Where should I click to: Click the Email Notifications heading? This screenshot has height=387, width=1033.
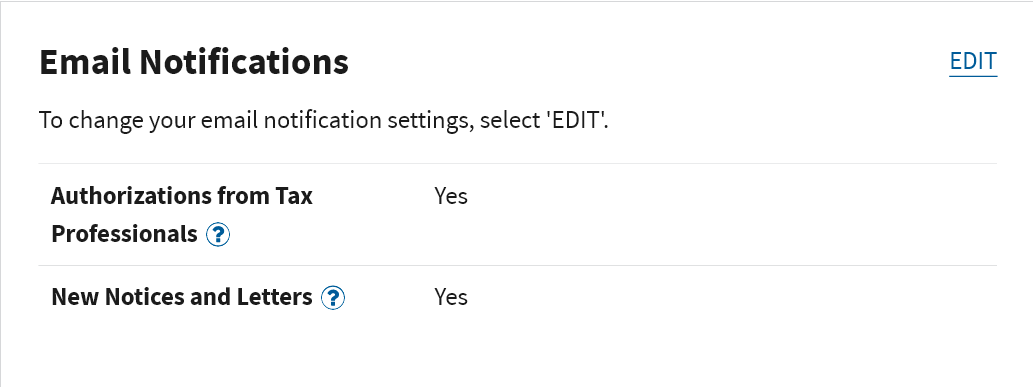click(194, 62)
